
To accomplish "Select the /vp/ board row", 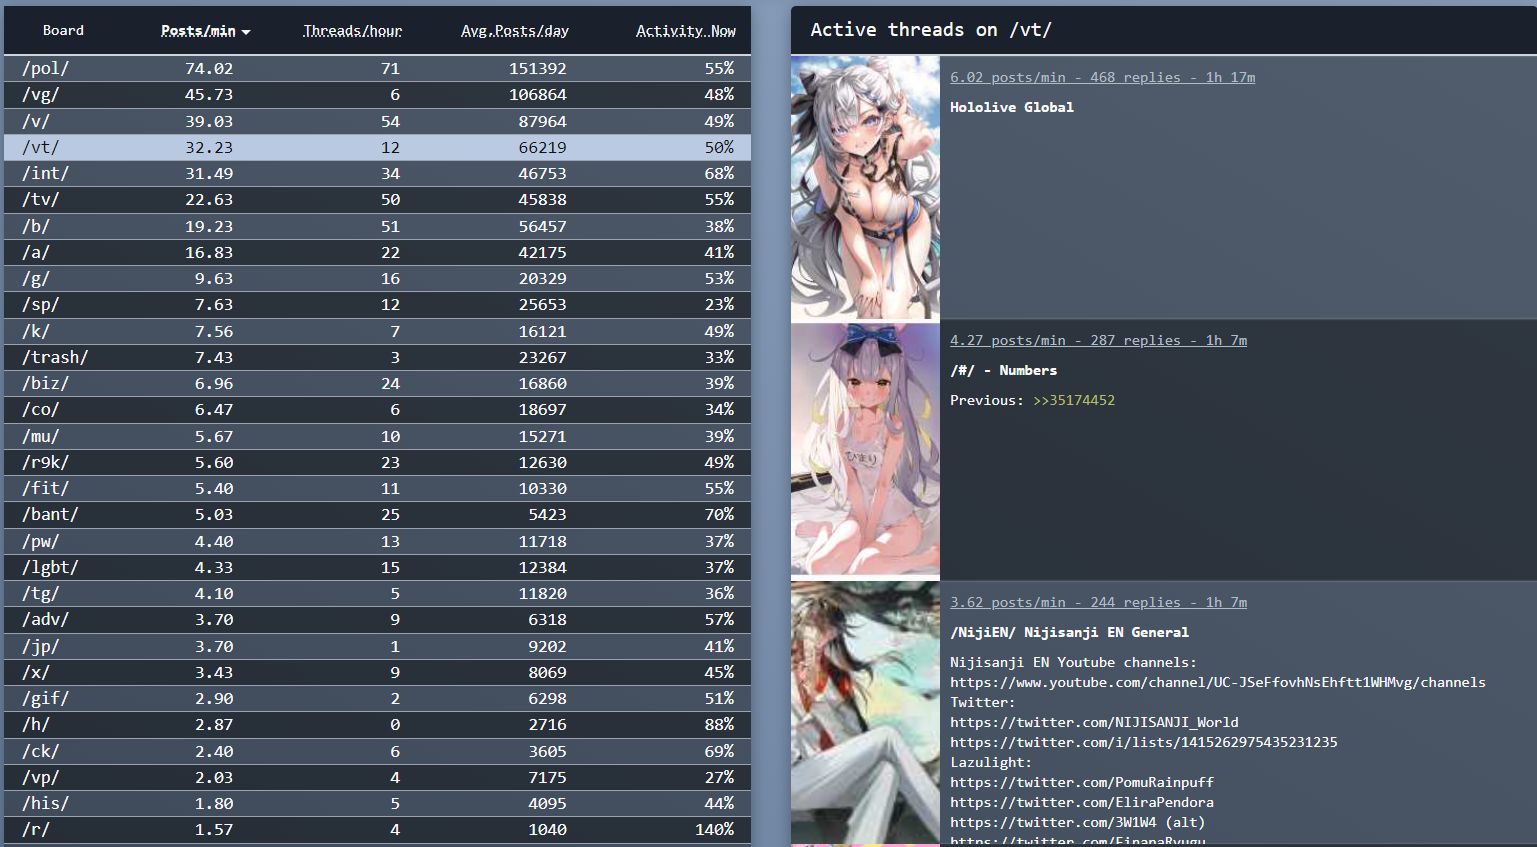I will point(377,777).
